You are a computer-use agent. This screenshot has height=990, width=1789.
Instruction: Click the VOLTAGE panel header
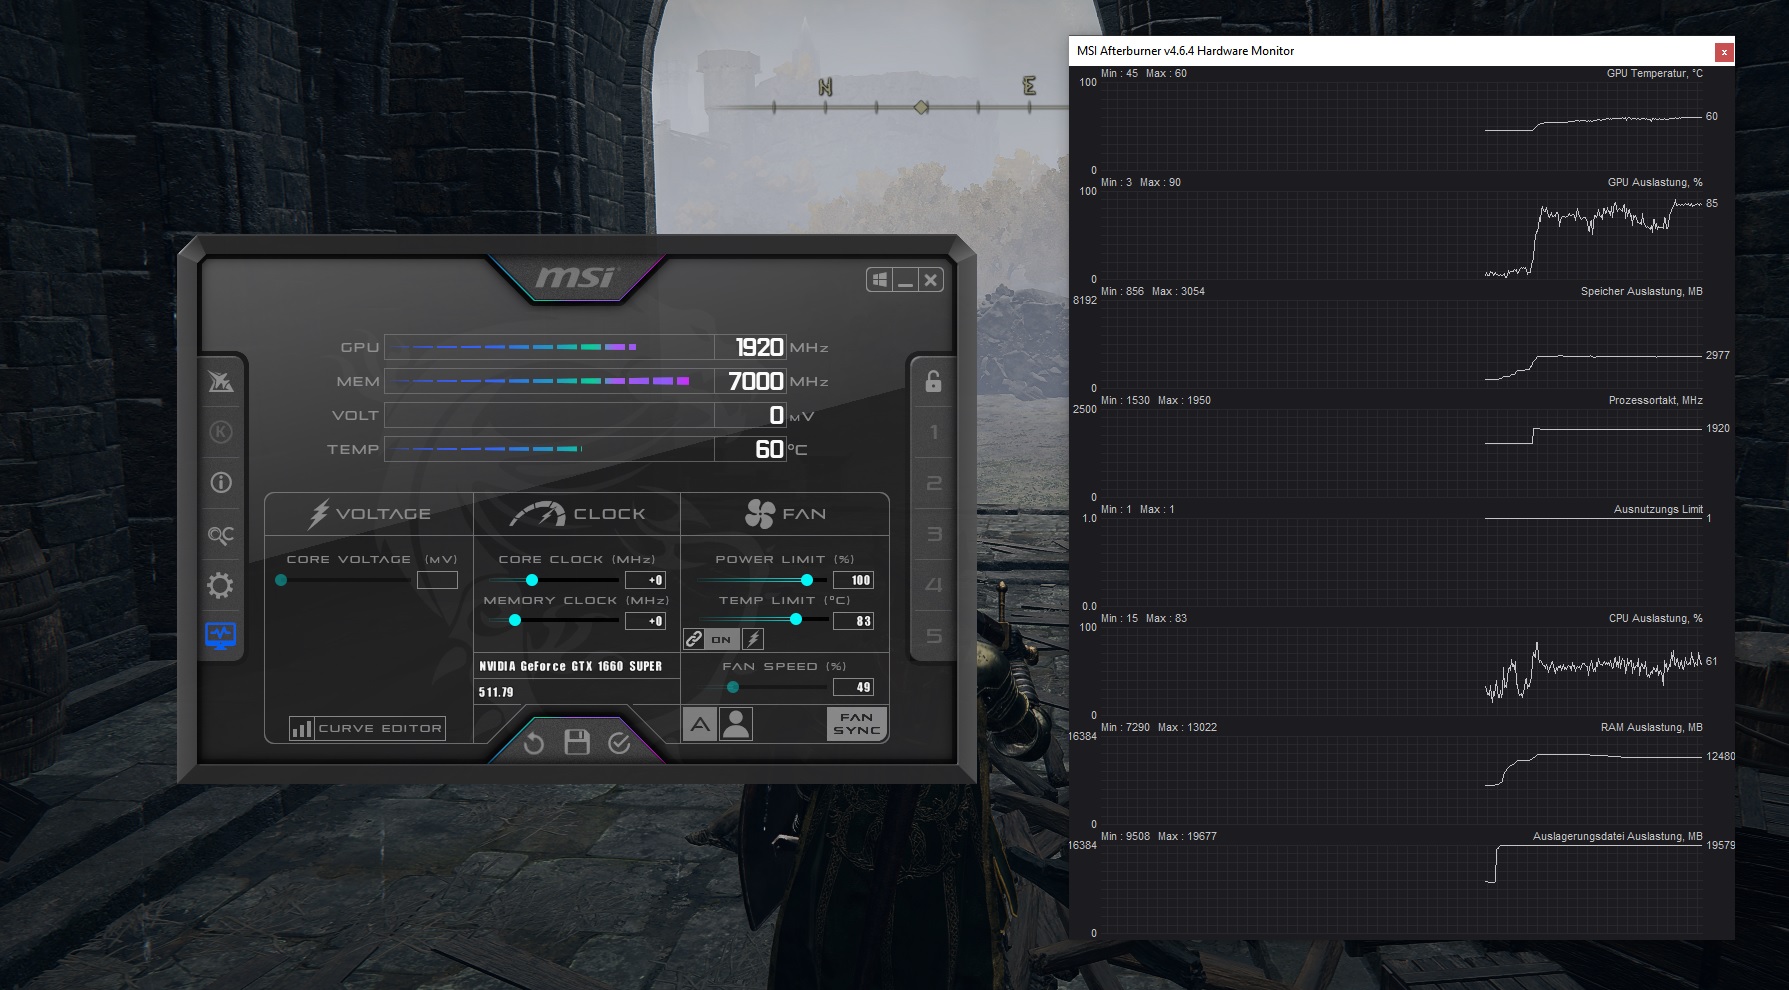(x=369, y=514)
